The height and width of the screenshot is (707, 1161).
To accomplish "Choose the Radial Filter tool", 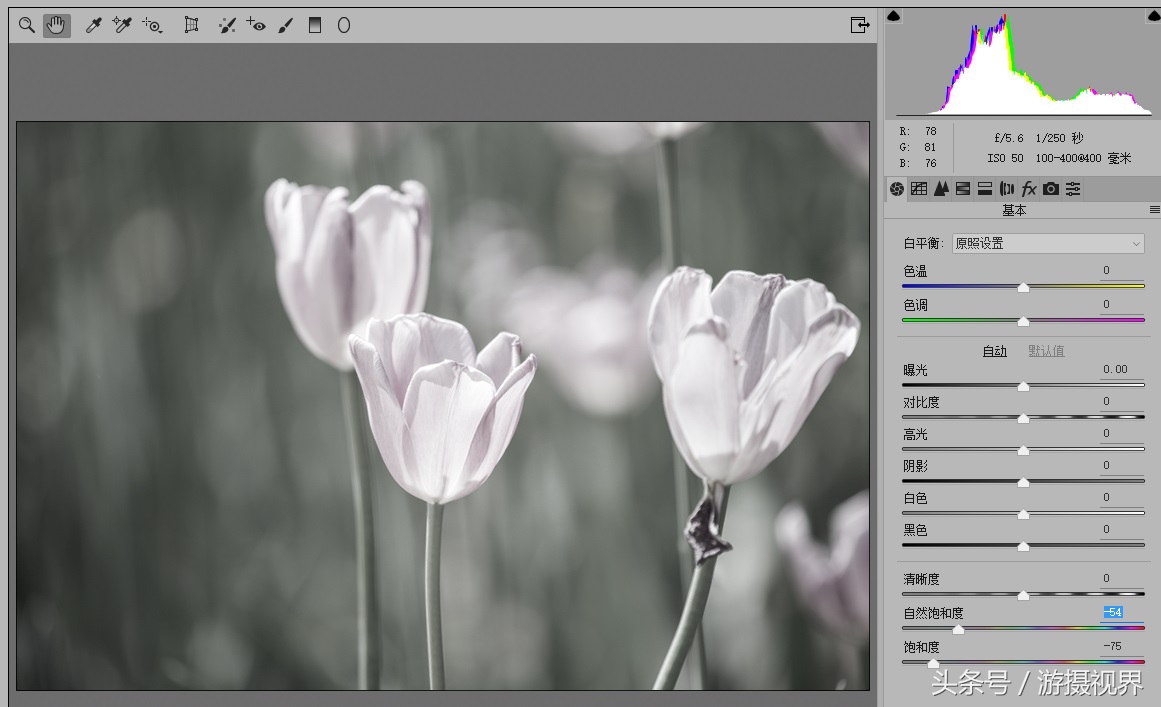I will [343, 25].
